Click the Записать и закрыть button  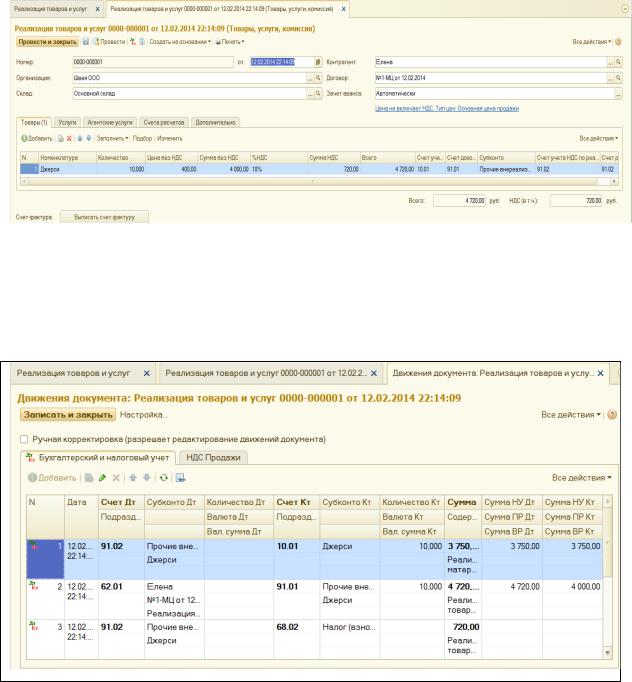click(68, 415)
